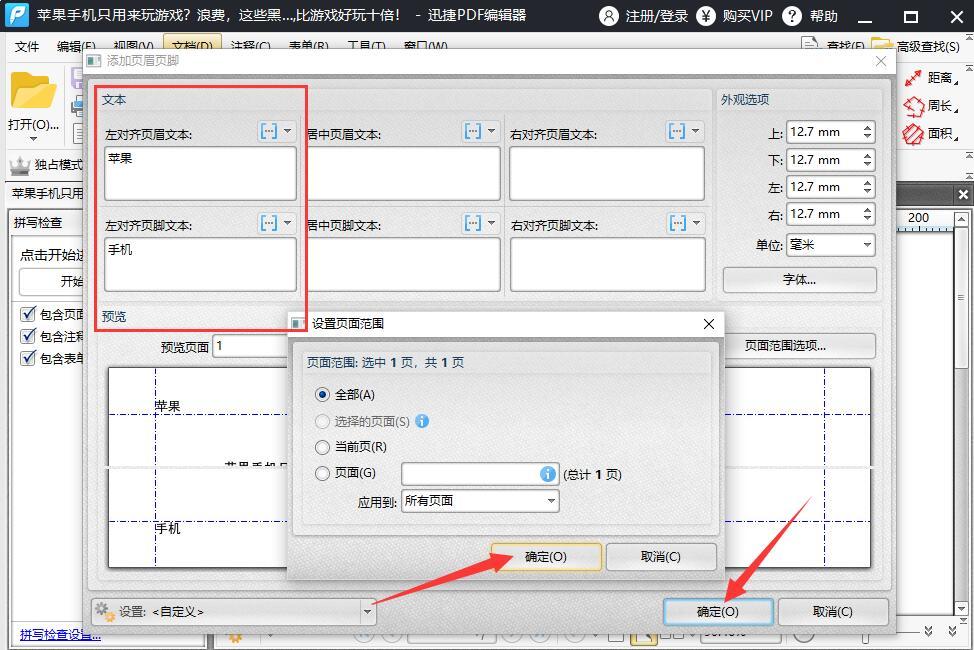Click the distance measurement tool icon

tap(913, 78)
